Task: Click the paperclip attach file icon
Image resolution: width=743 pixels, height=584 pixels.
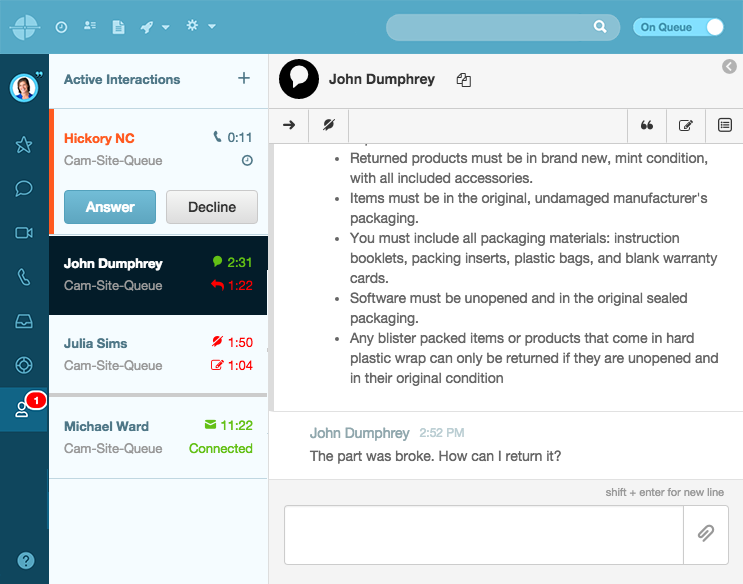Action: [x=705, y=534]
